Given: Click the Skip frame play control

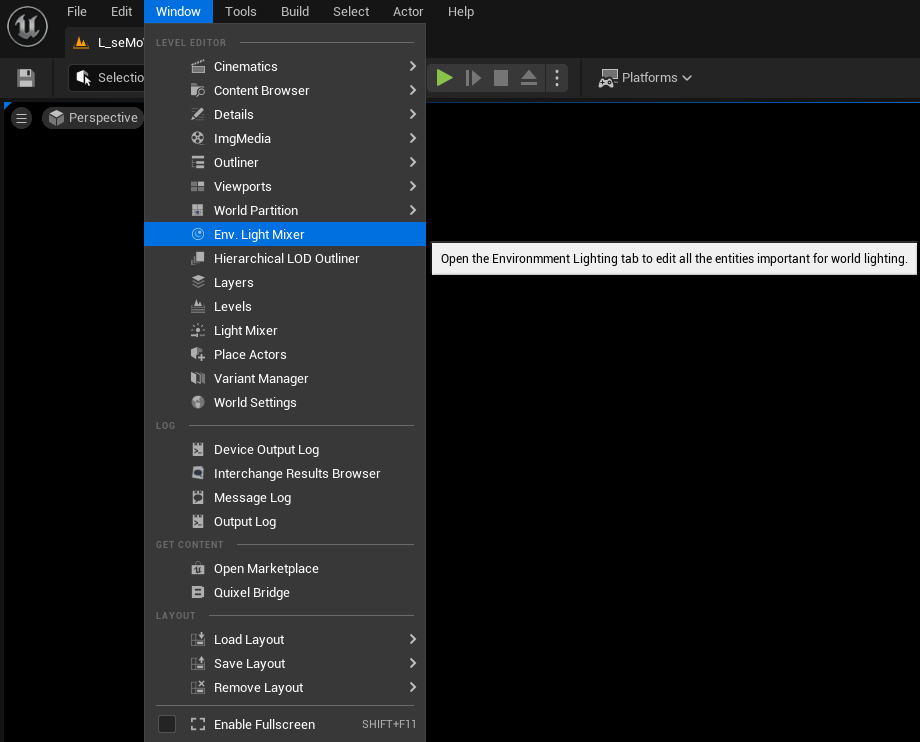Looking at the screenshot, I should coord(473,77).
